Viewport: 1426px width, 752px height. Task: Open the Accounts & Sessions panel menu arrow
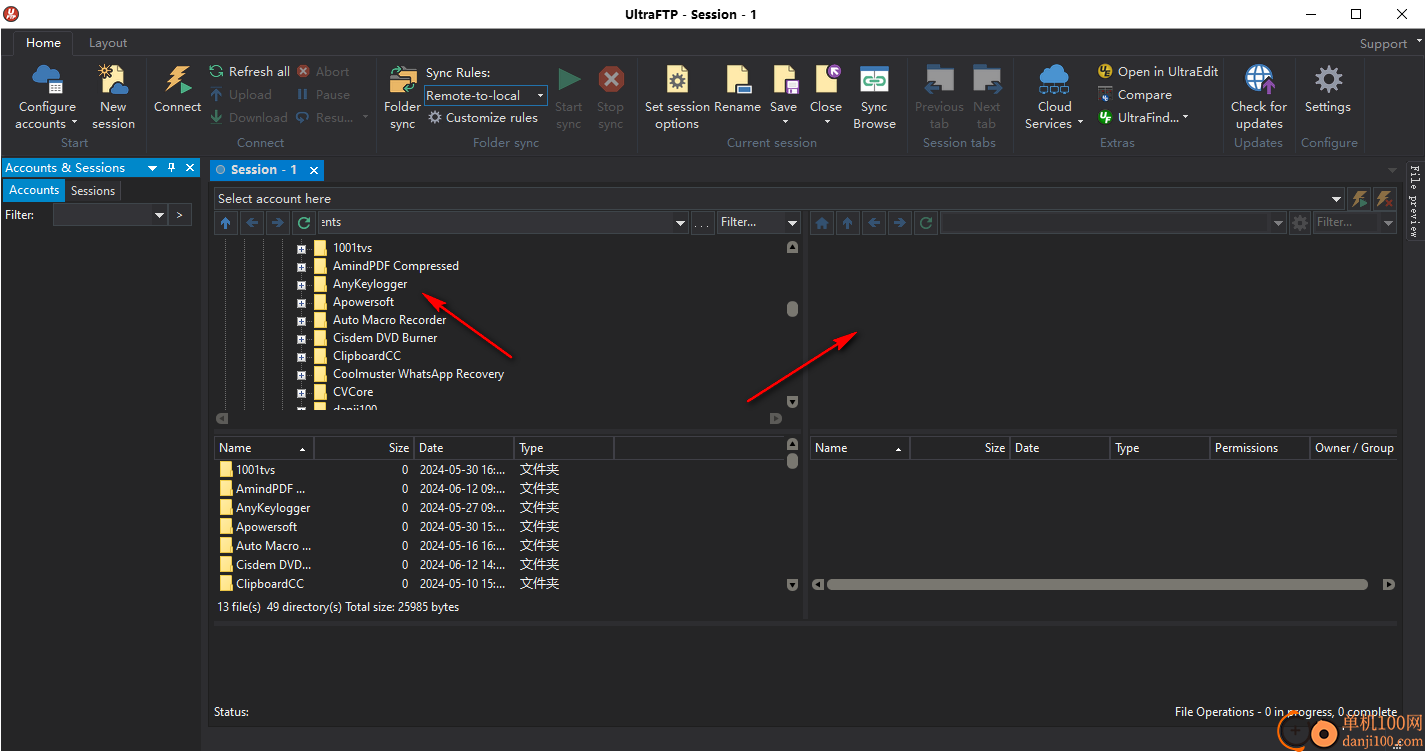(153, 168)
